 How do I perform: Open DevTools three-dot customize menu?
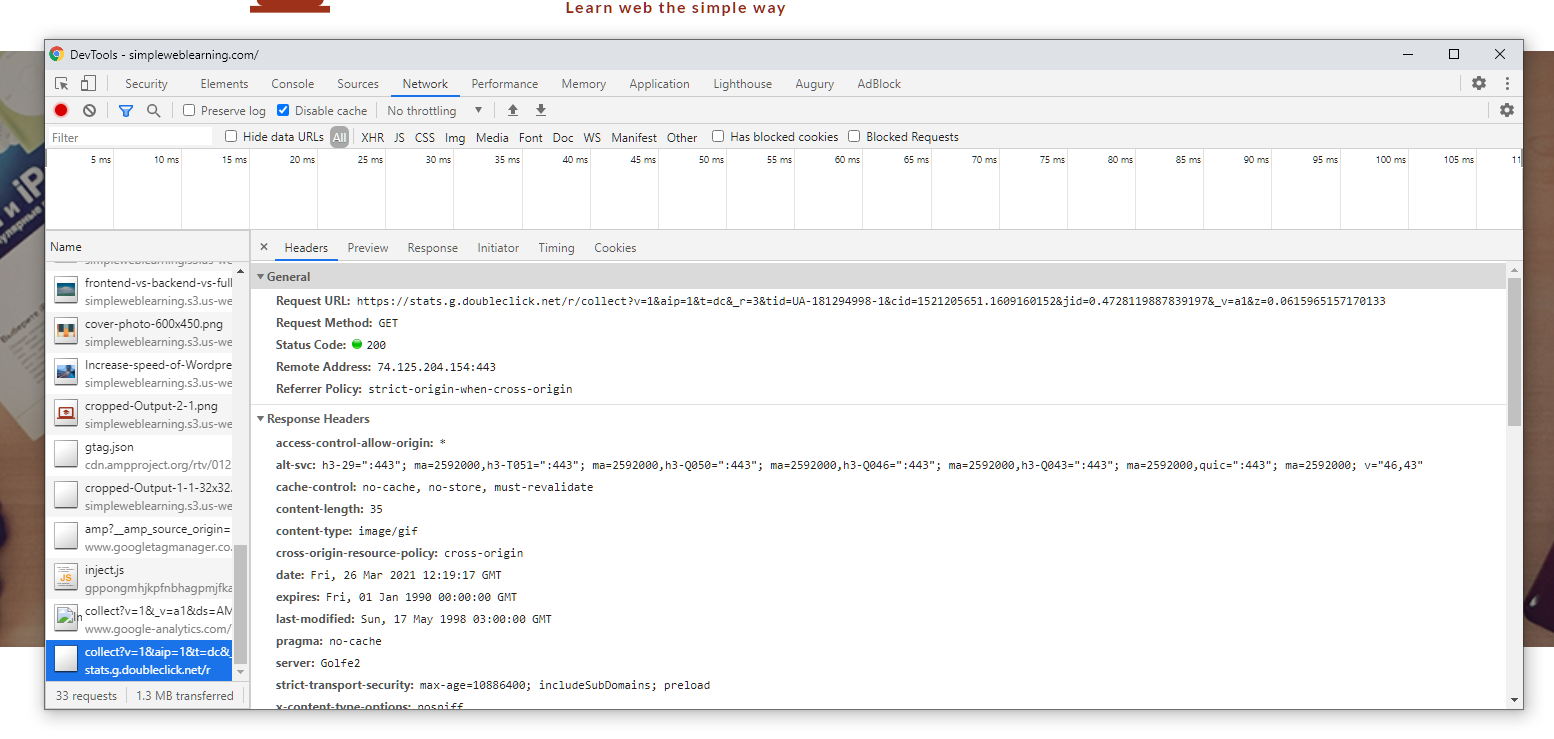[x=1507, y=84]
